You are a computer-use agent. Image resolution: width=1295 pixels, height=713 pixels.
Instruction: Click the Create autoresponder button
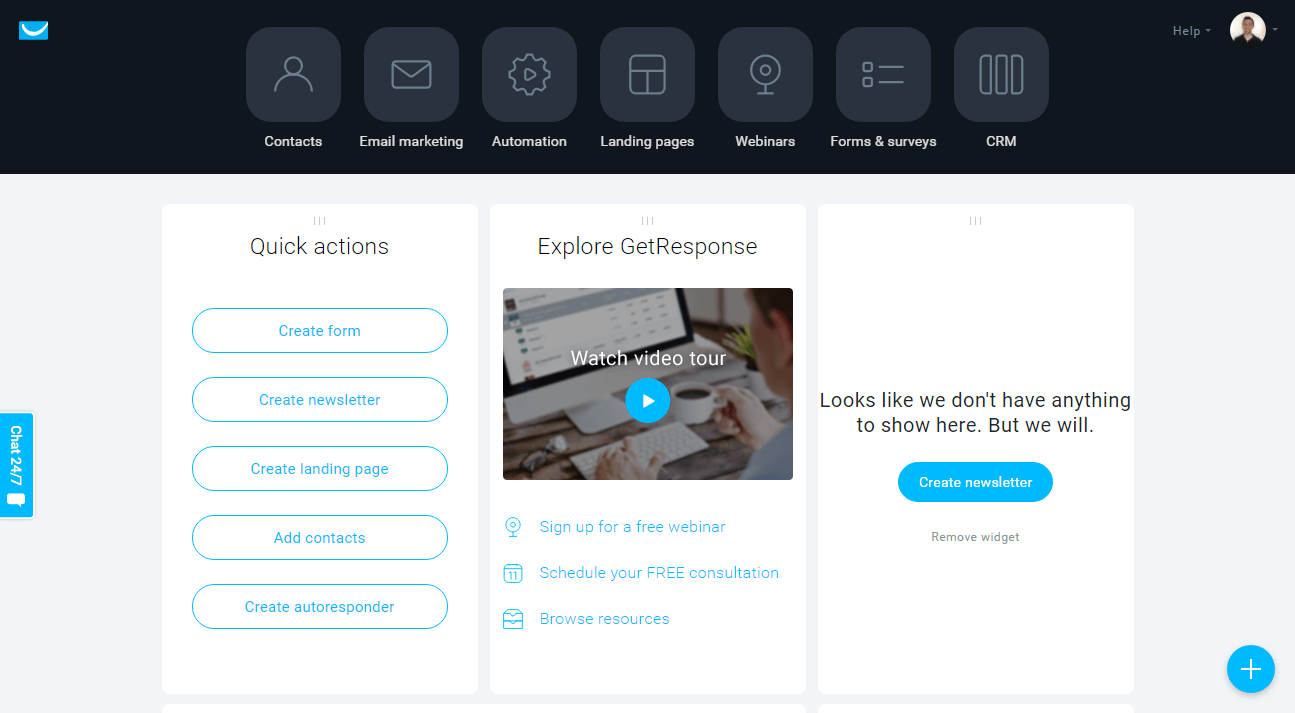320,607
